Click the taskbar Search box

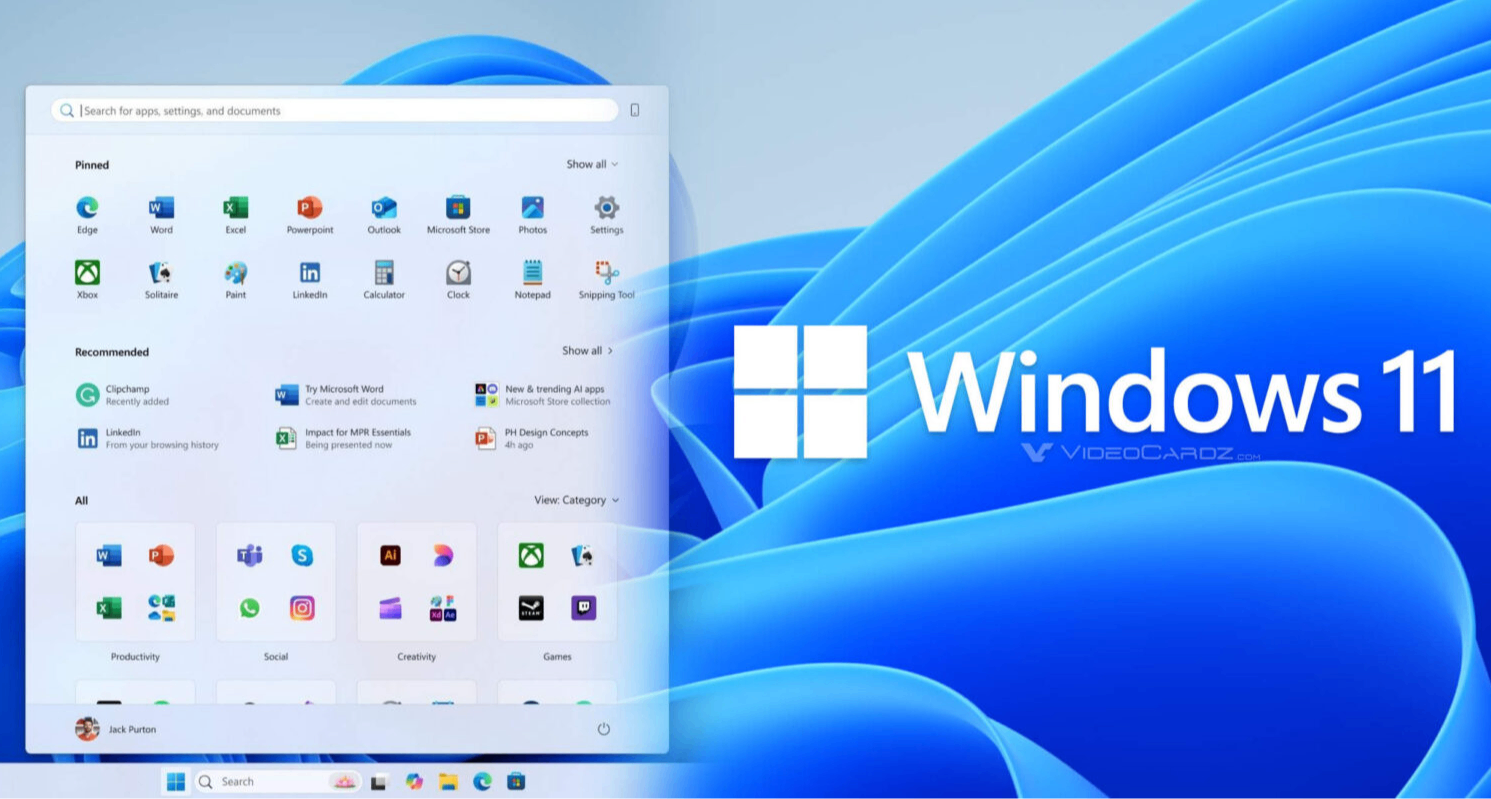click(x=277, y=781)
